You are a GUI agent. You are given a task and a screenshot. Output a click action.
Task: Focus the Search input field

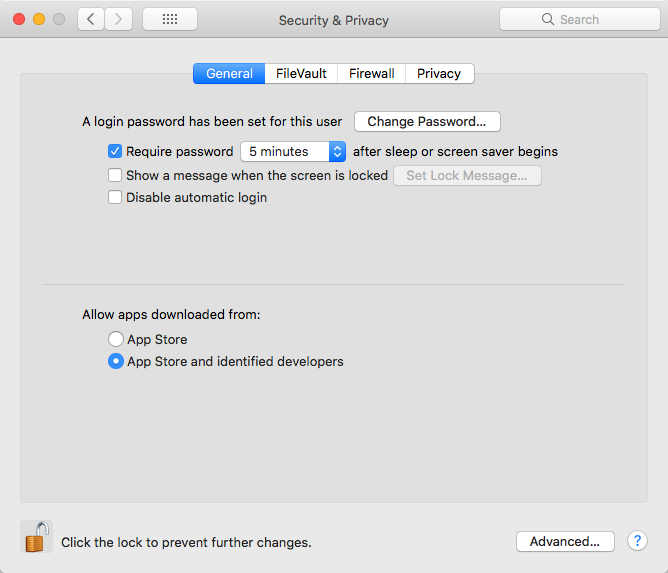(x=580, y=19)
